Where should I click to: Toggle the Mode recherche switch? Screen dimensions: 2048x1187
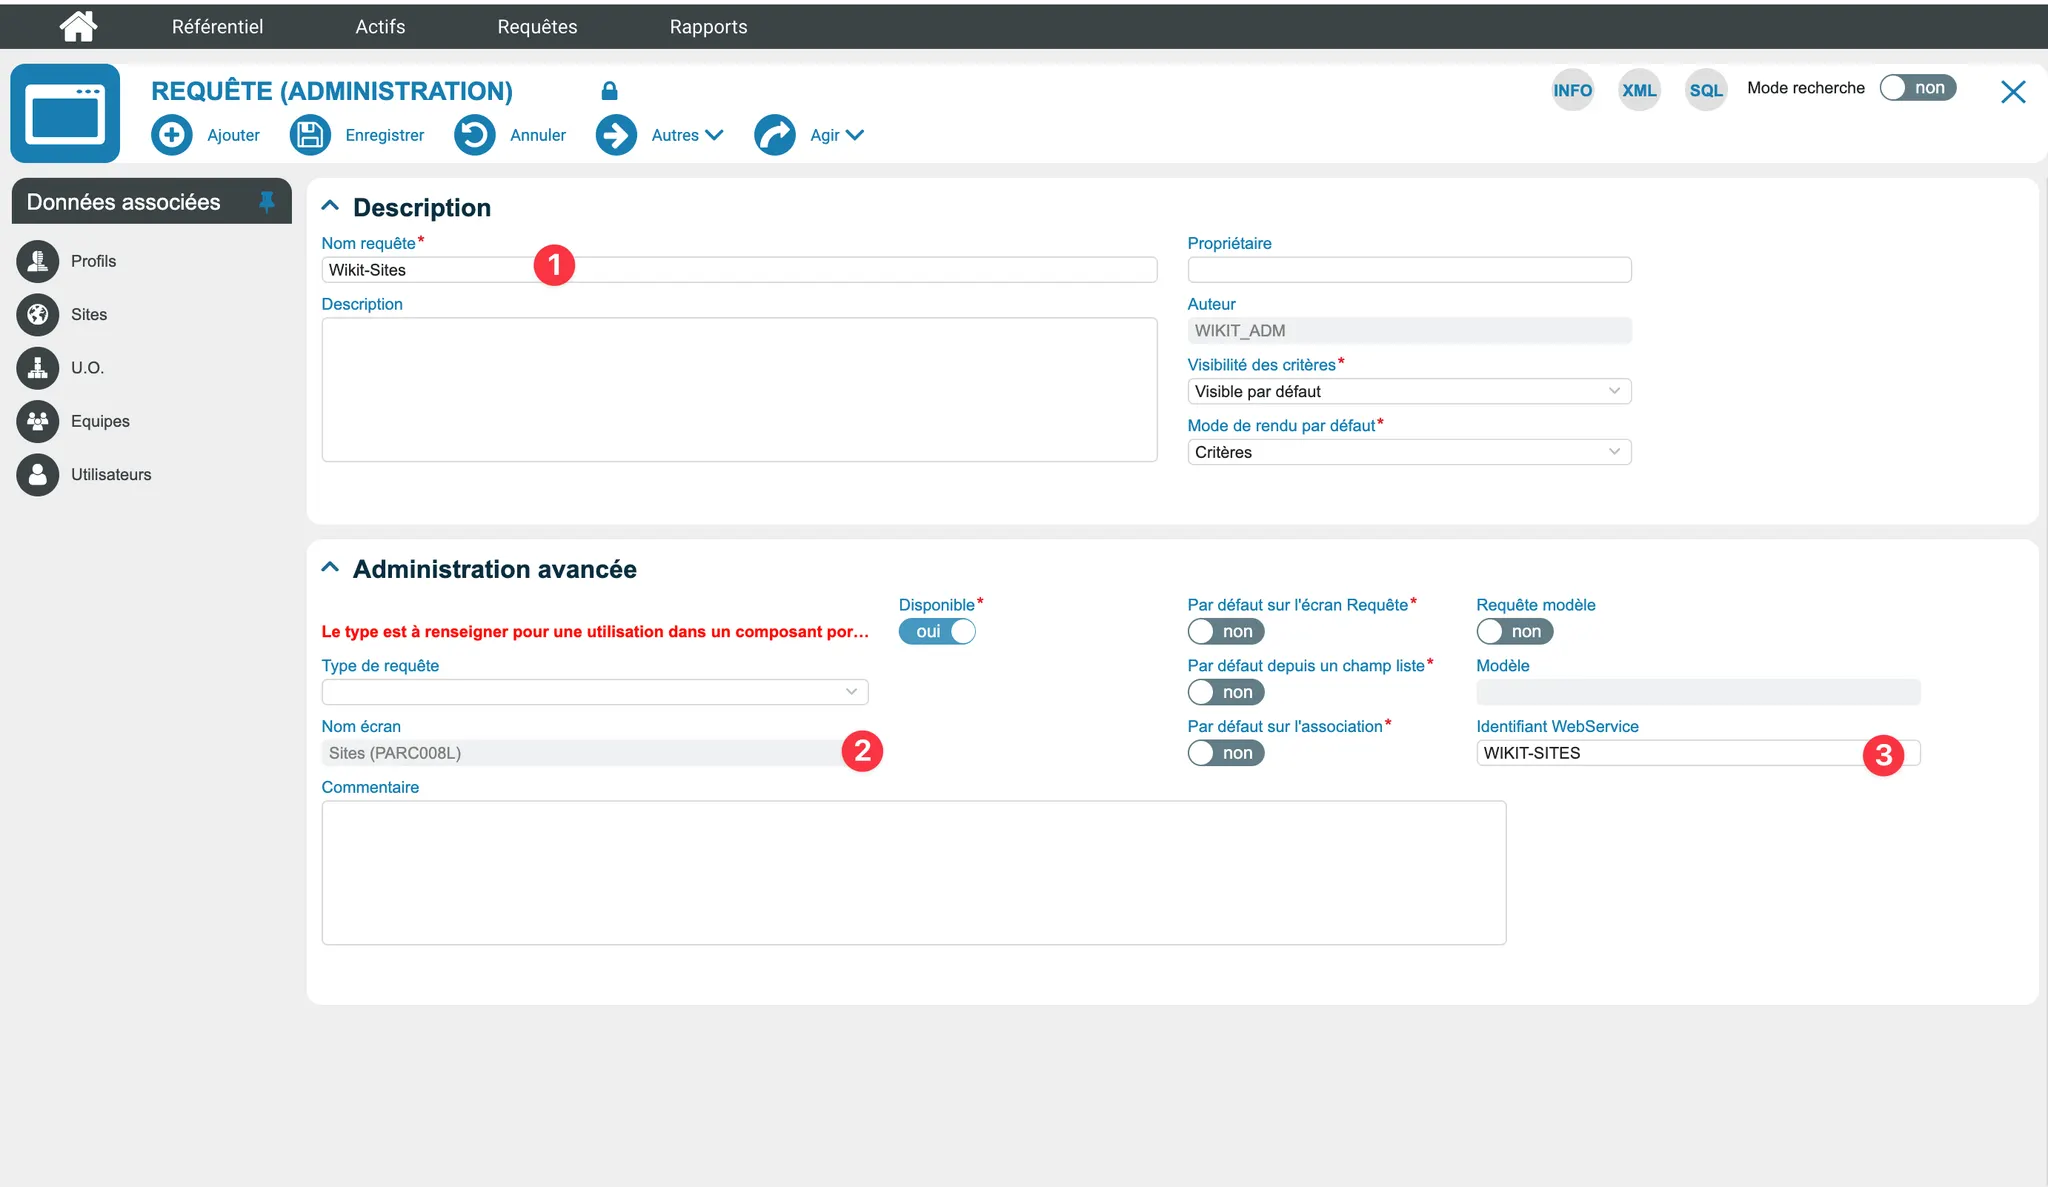pos(1917,88)
